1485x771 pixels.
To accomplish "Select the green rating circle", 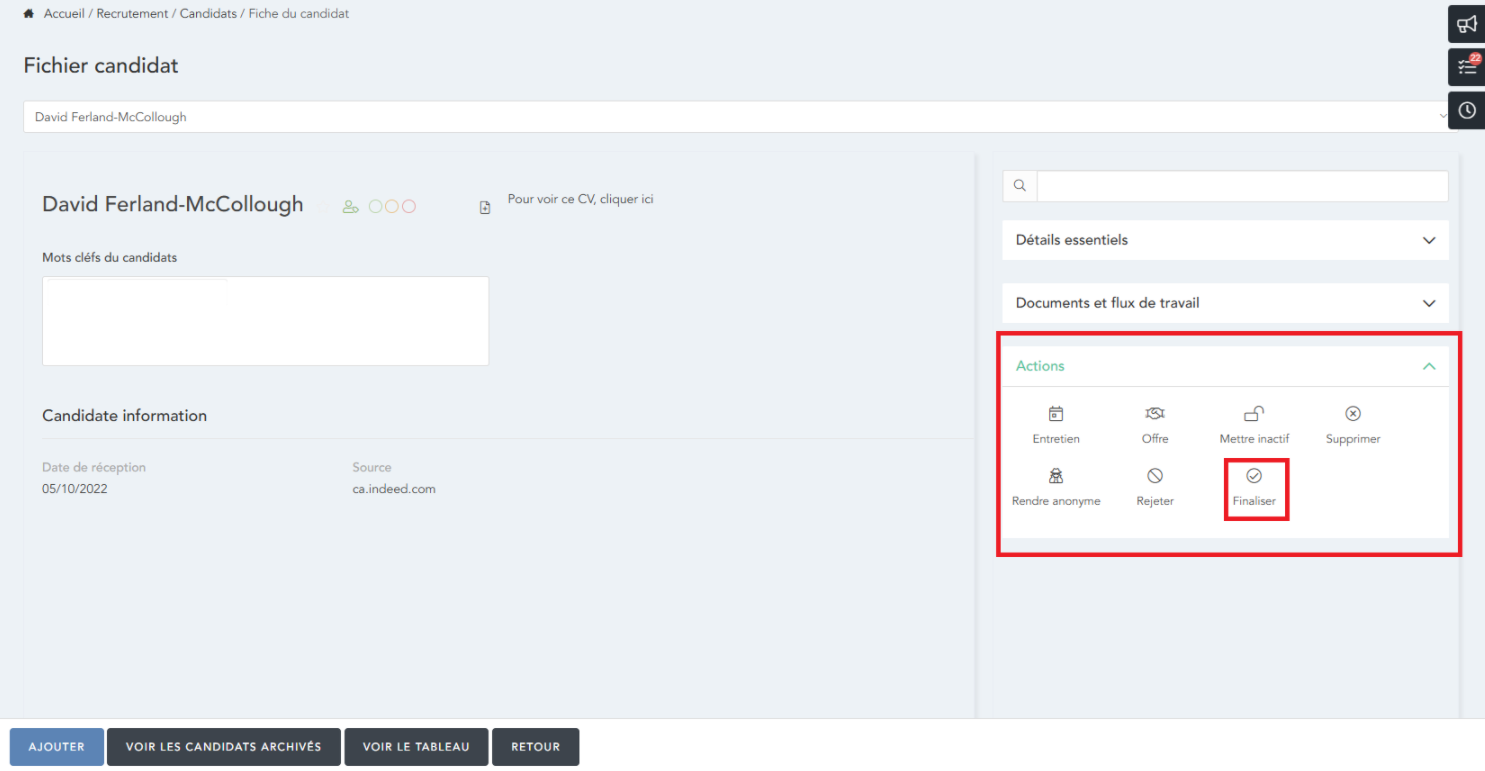I will point(376,207).
